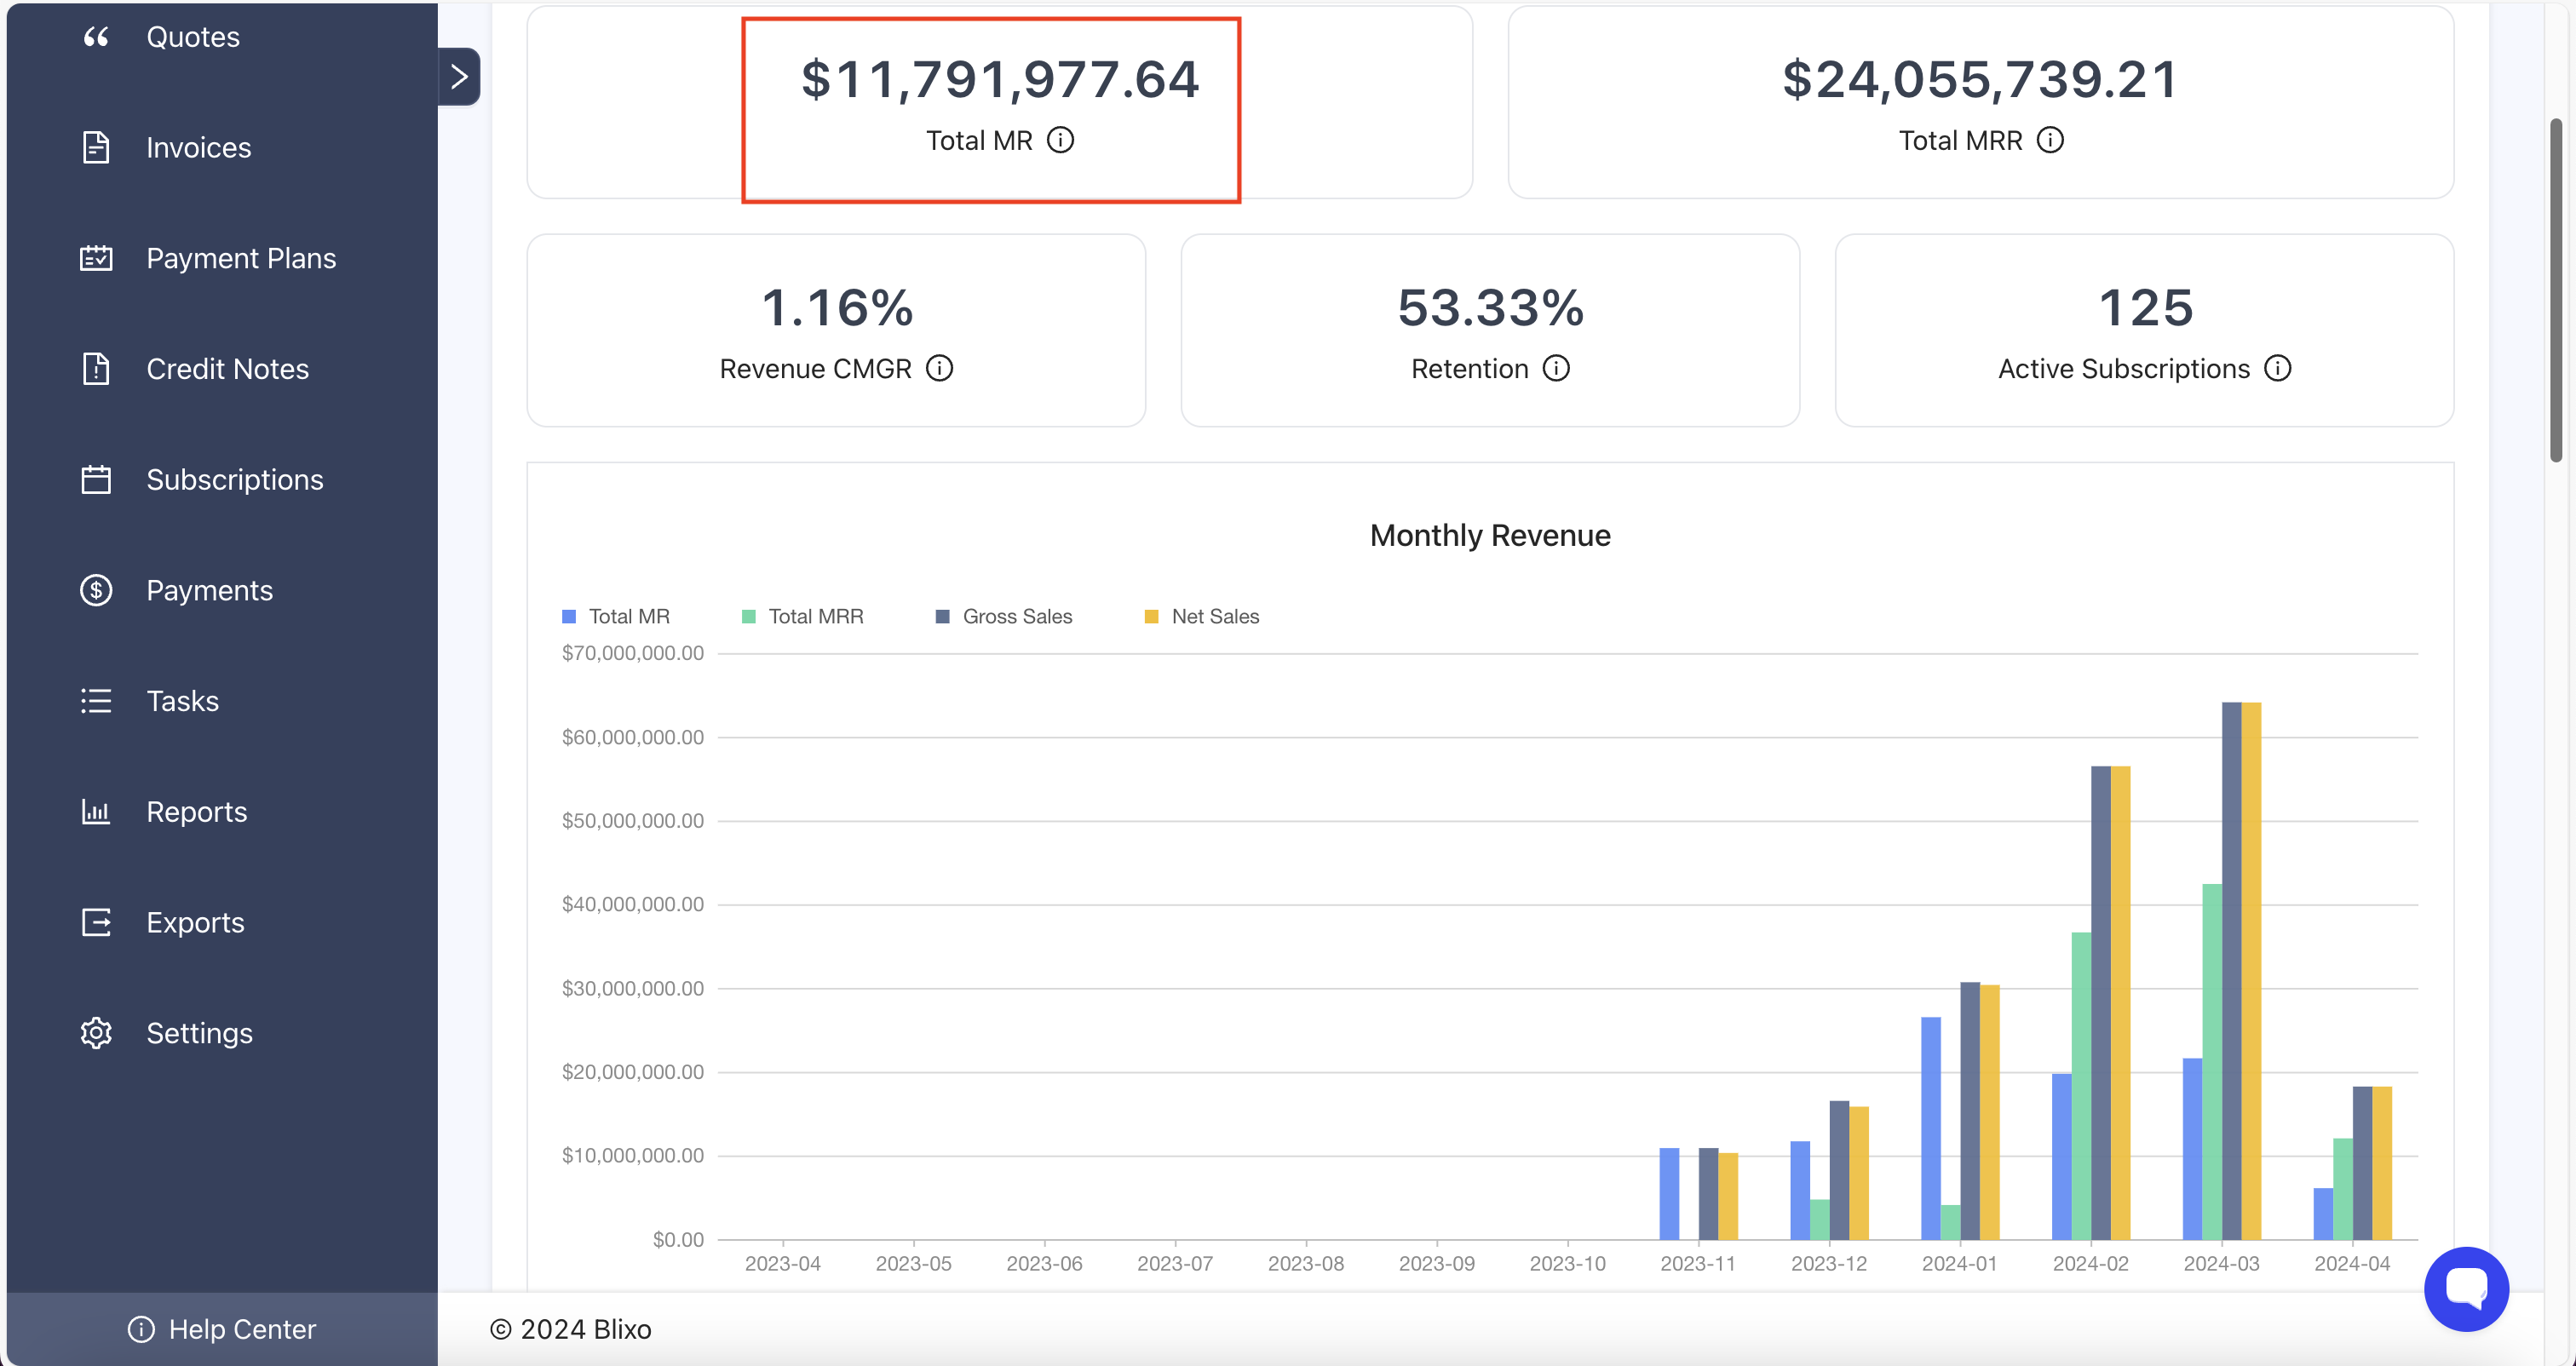
Task: Click the vertical page scrollbar
Action: click(2555, 290)
